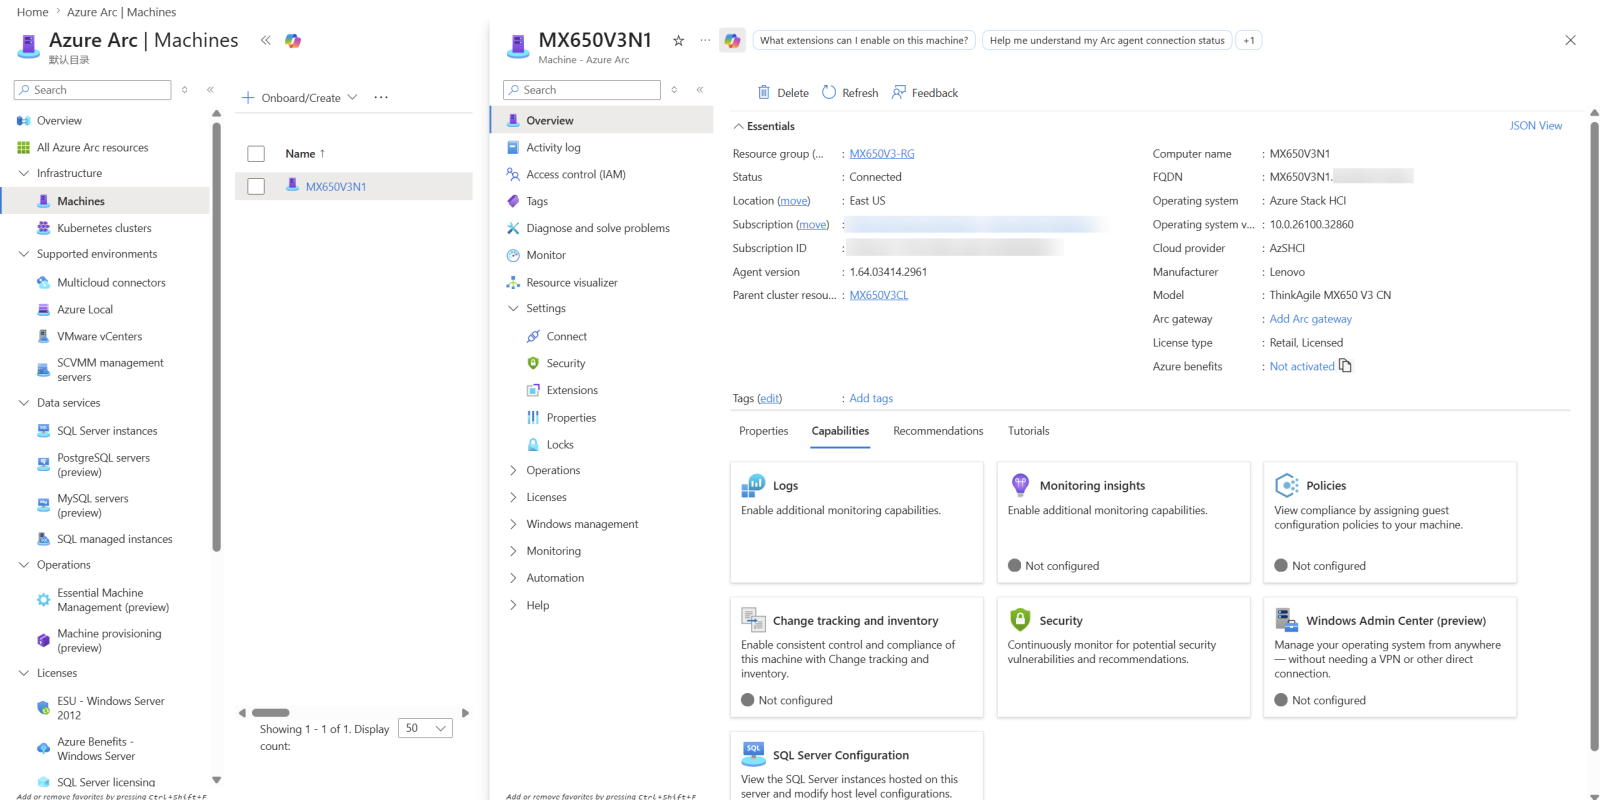The image size is (1600, 800).
Task: Click Add tags link
Action: pos(871,398)
